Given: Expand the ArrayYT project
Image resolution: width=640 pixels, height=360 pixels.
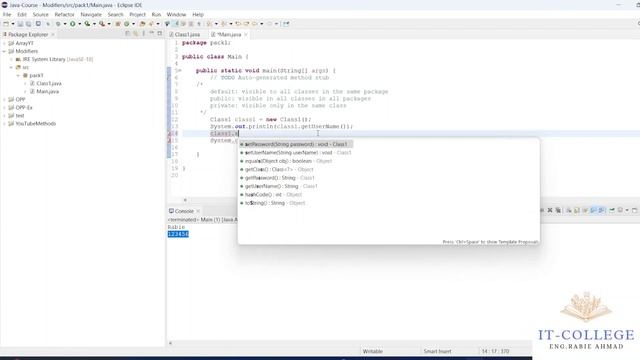Looking at the screenshot, I should point(4,43).
